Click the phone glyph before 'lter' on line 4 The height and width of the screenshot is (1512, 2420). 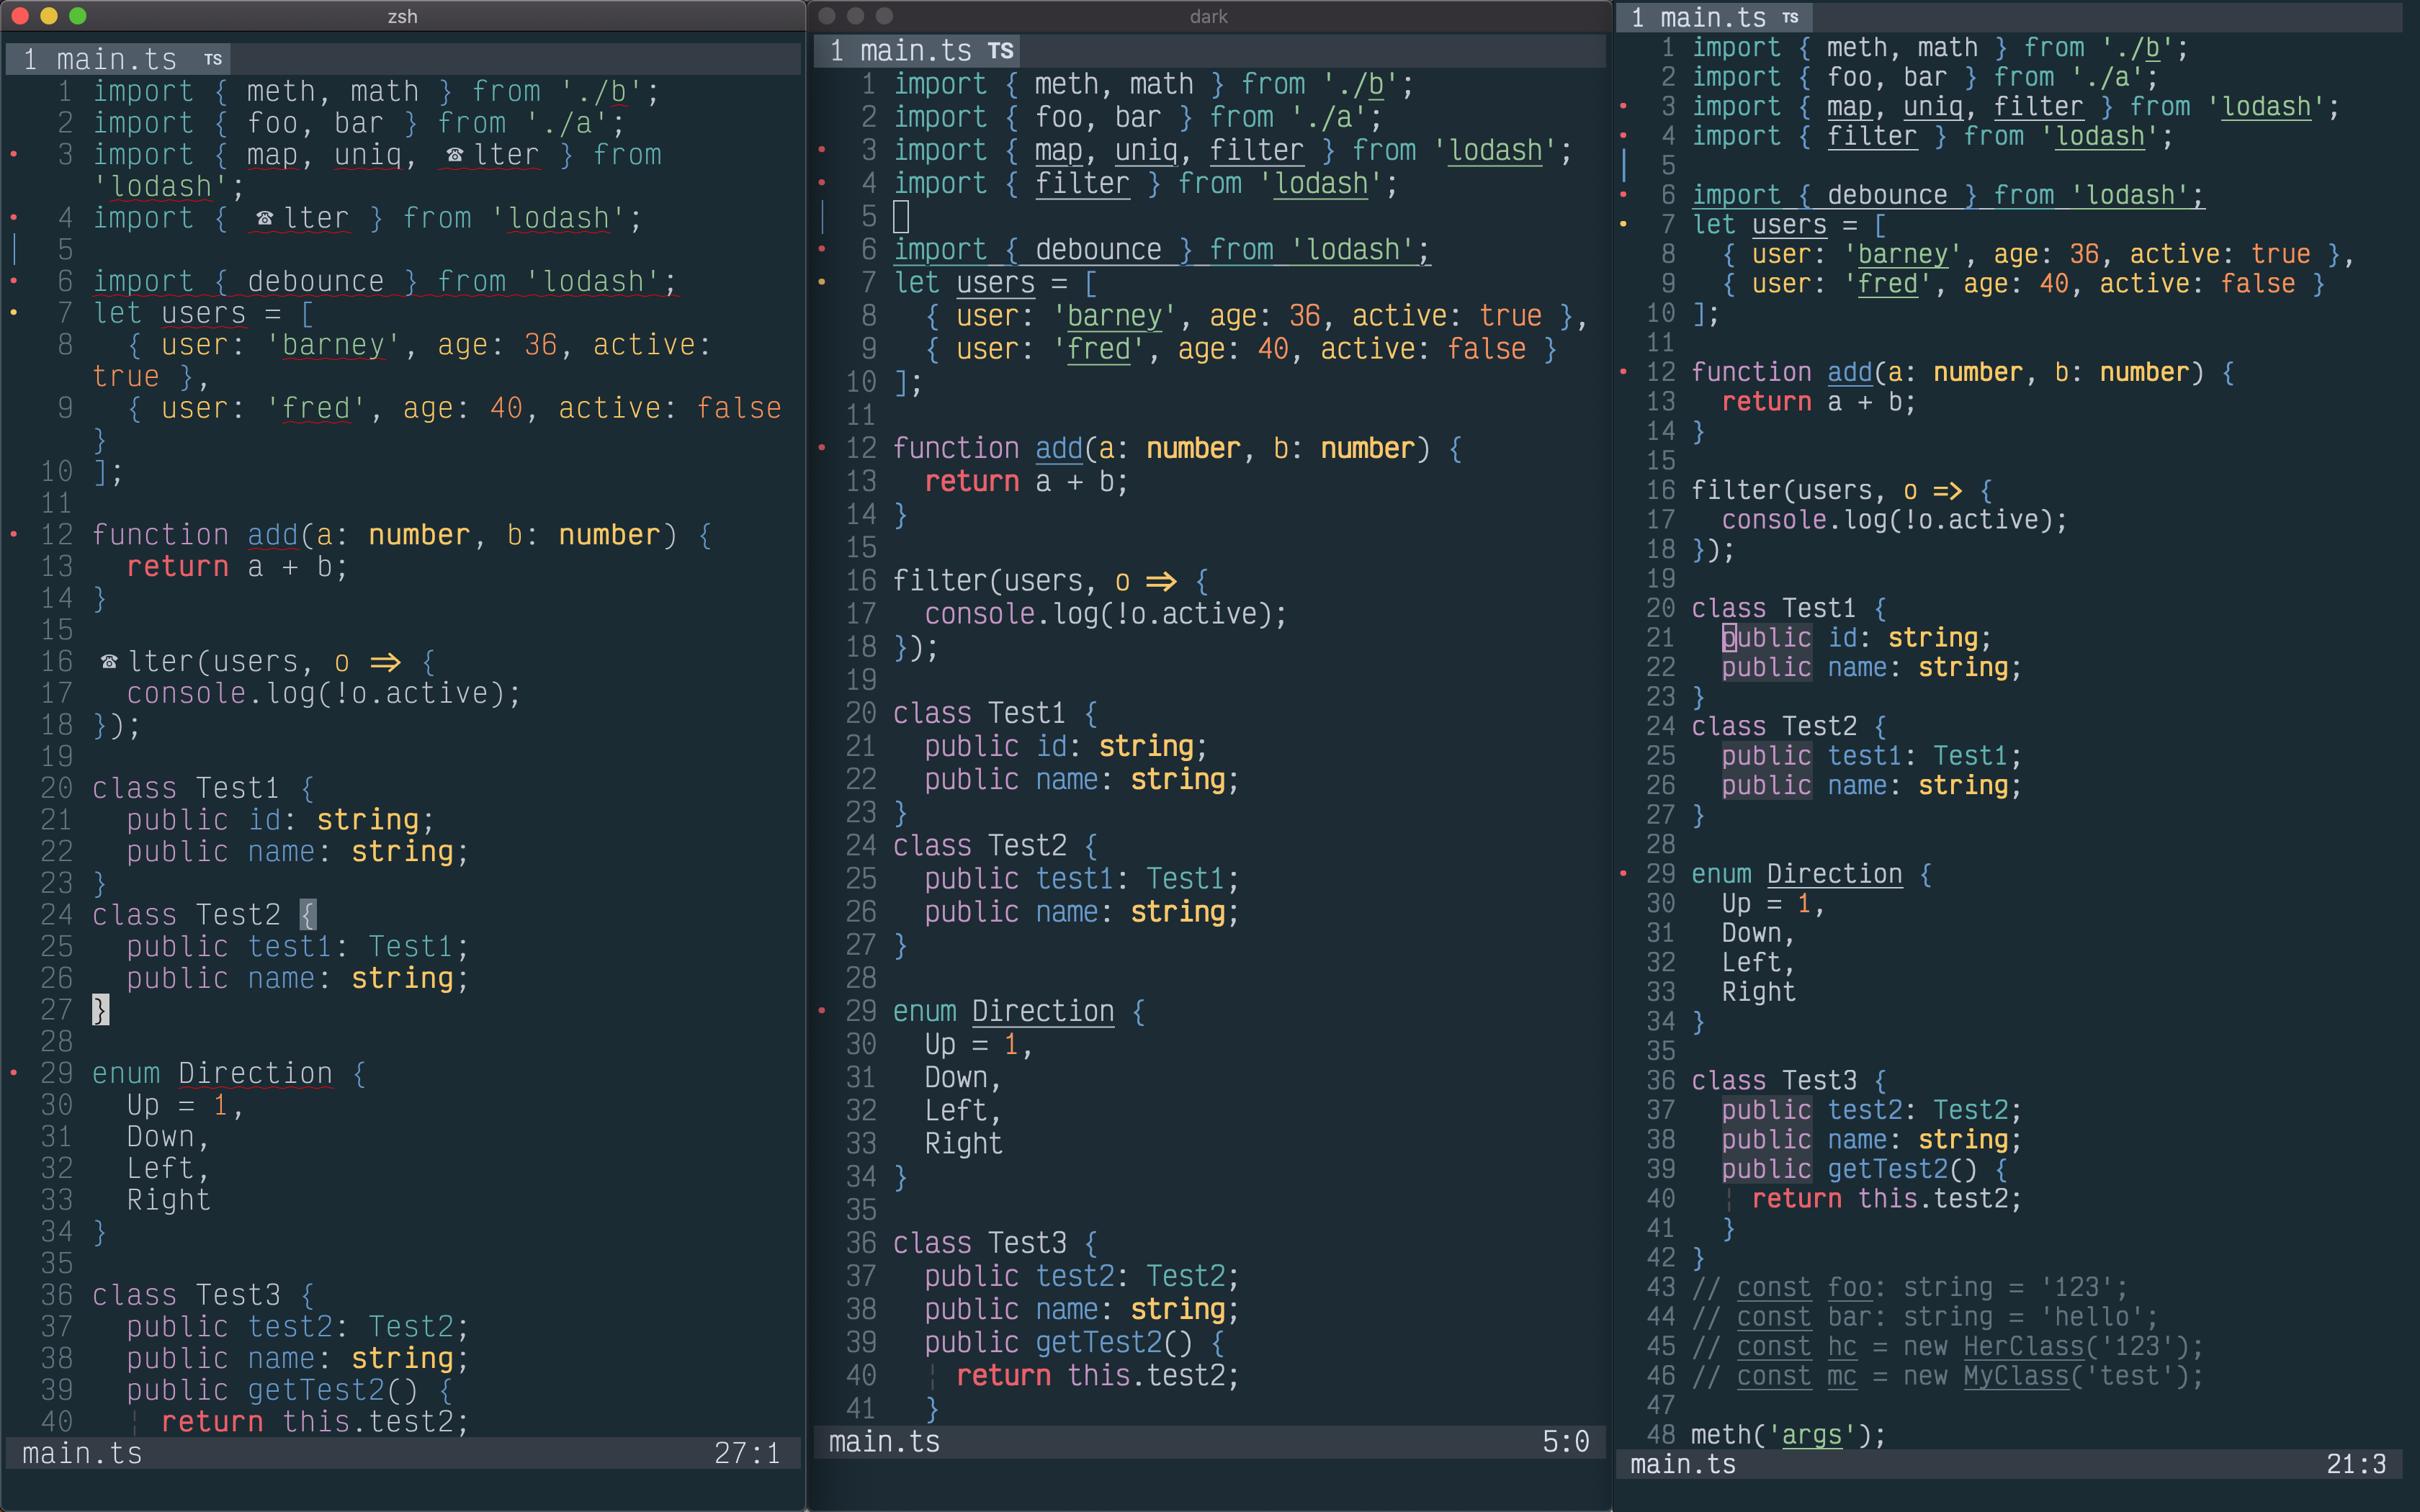tap(266, 218)
